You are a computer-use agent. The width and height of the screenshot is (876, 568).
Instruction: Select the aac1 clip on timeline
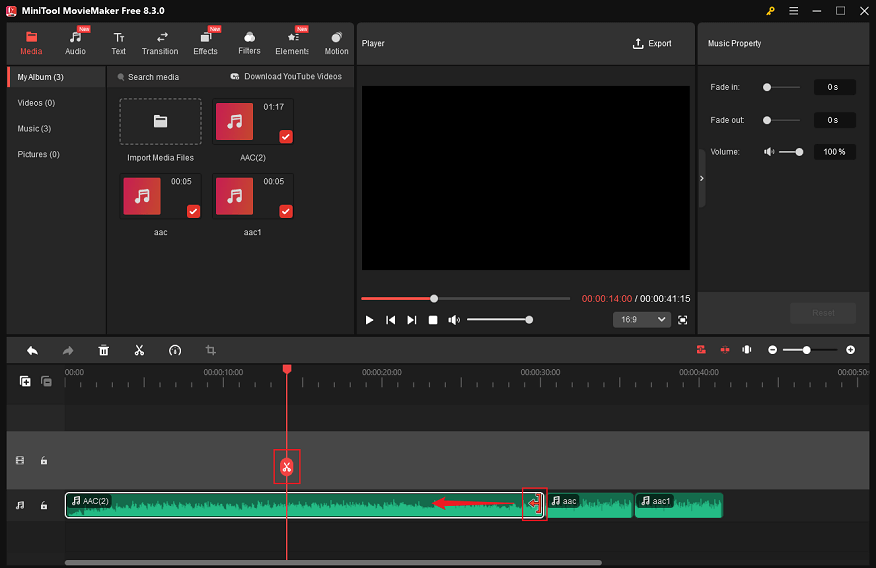pos(679,505)
